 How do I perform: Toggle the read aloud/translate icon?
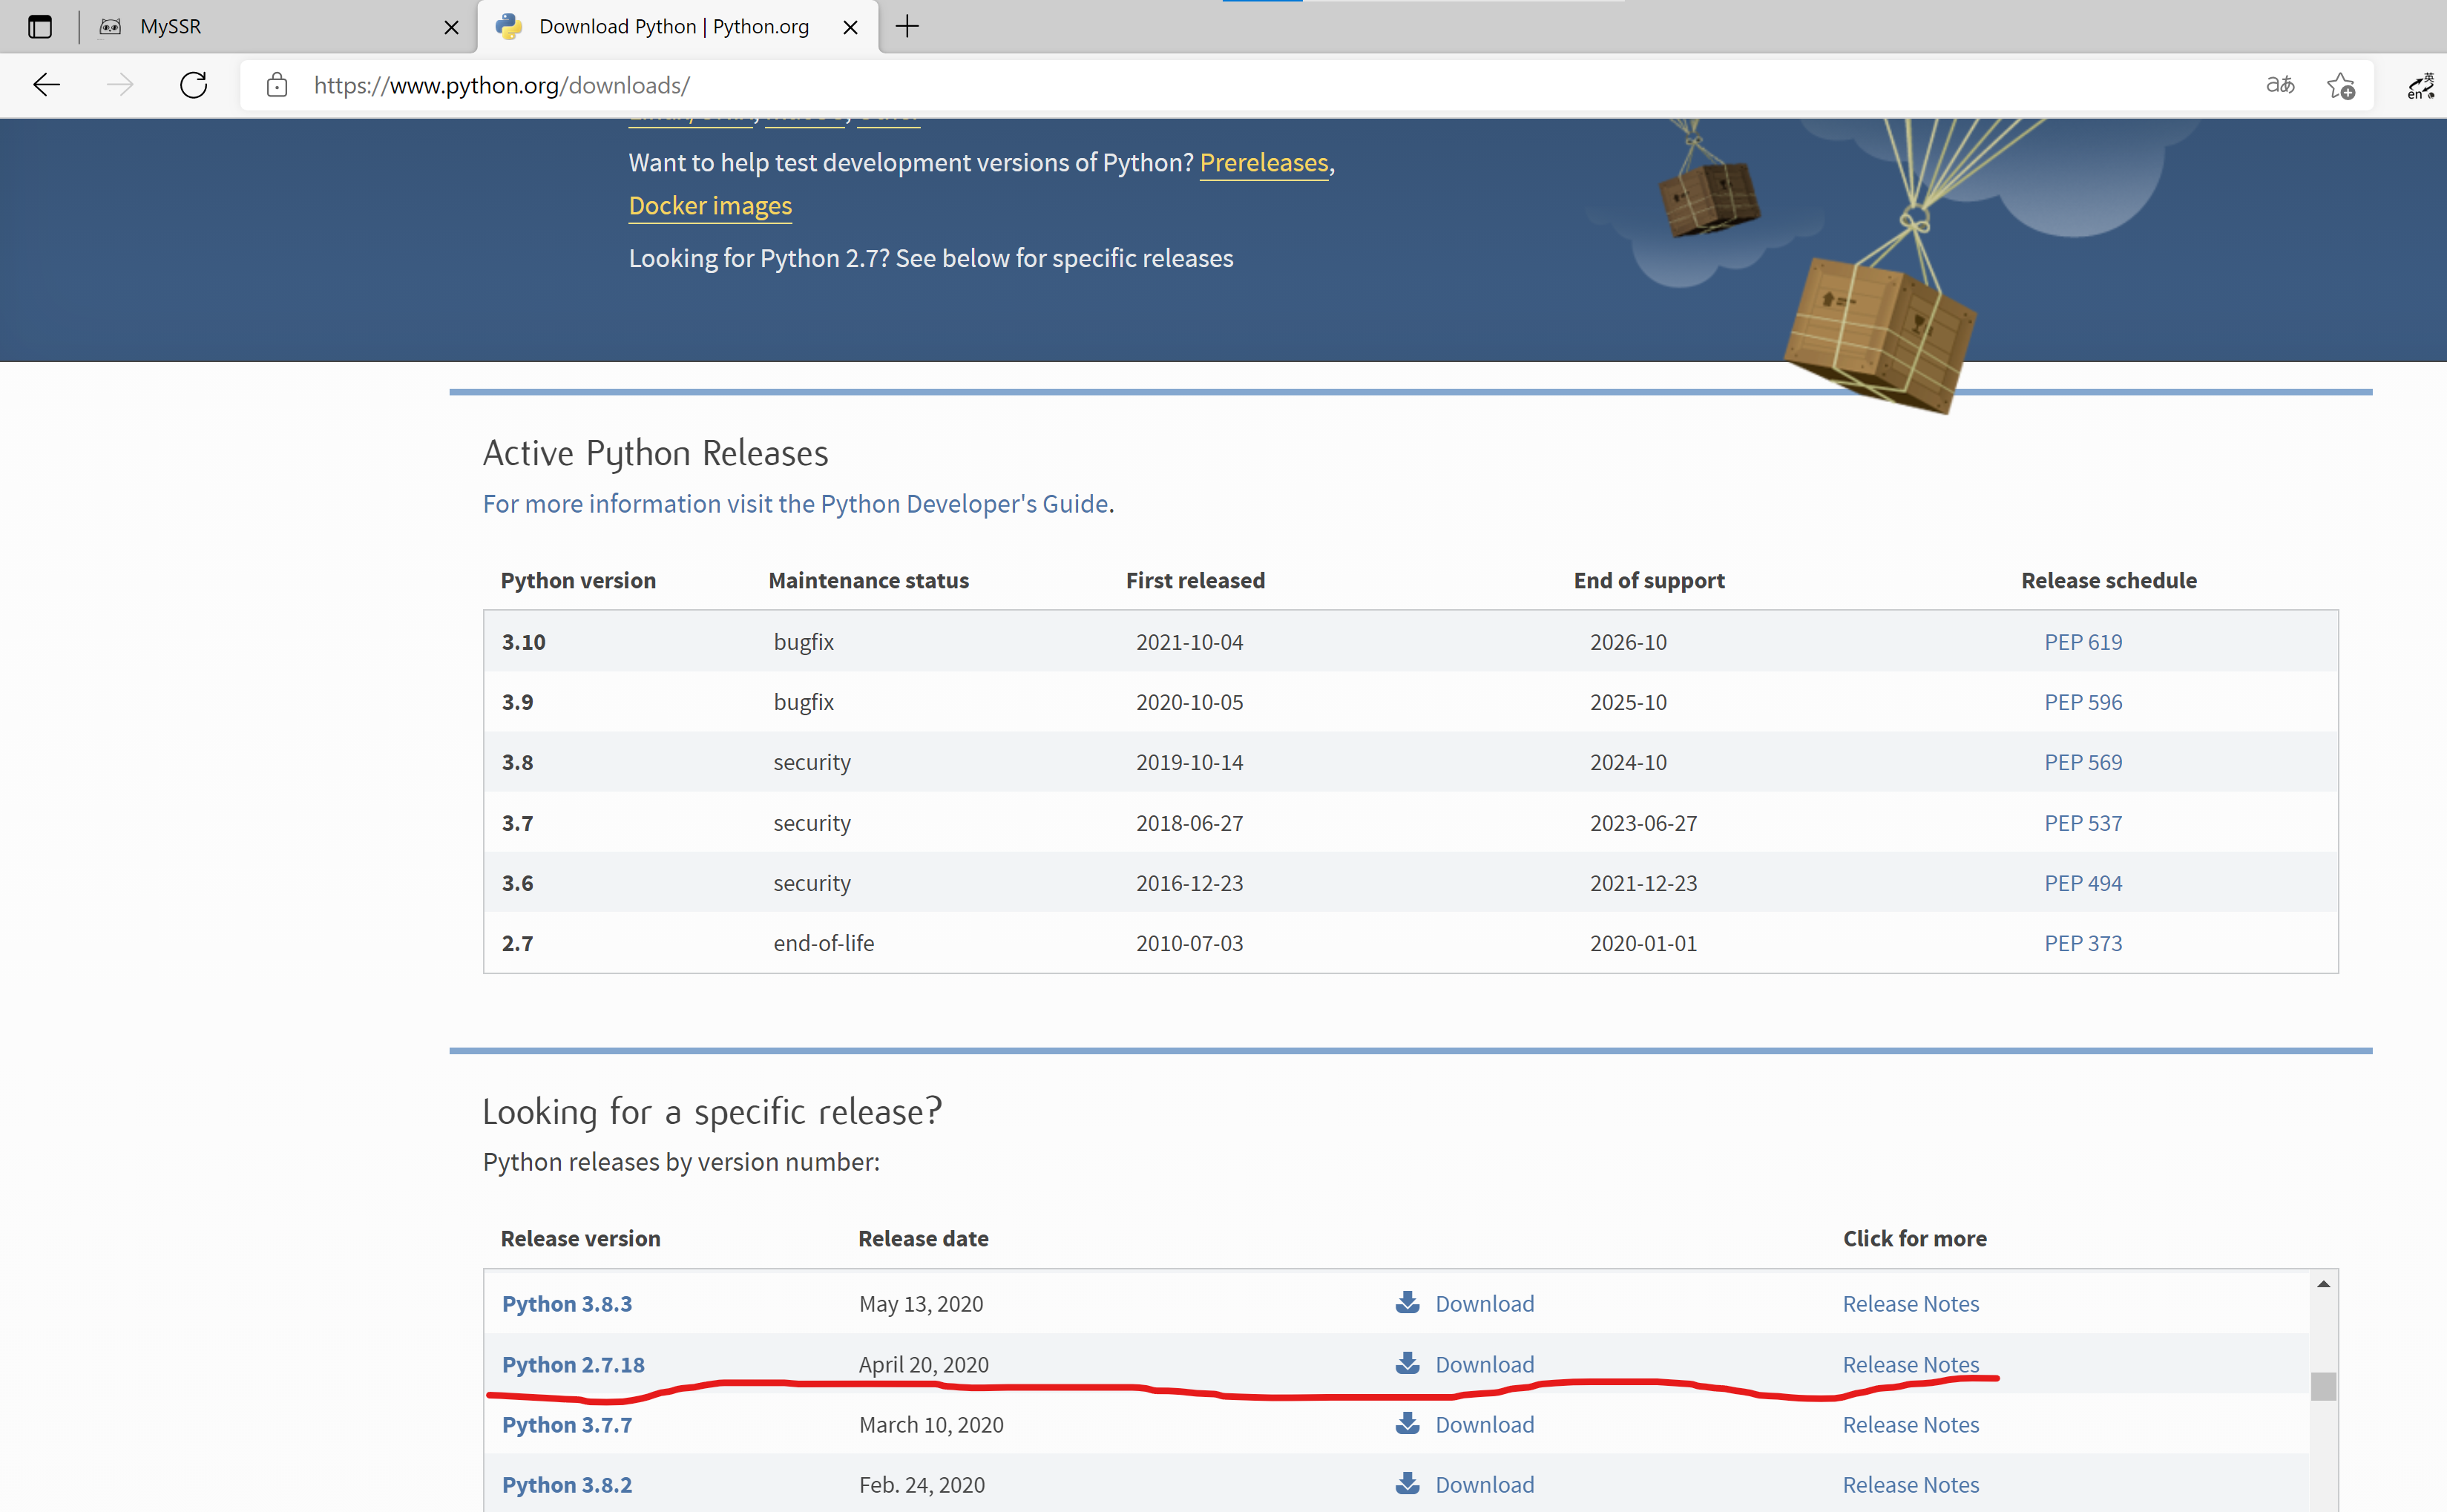(2279, 85)
